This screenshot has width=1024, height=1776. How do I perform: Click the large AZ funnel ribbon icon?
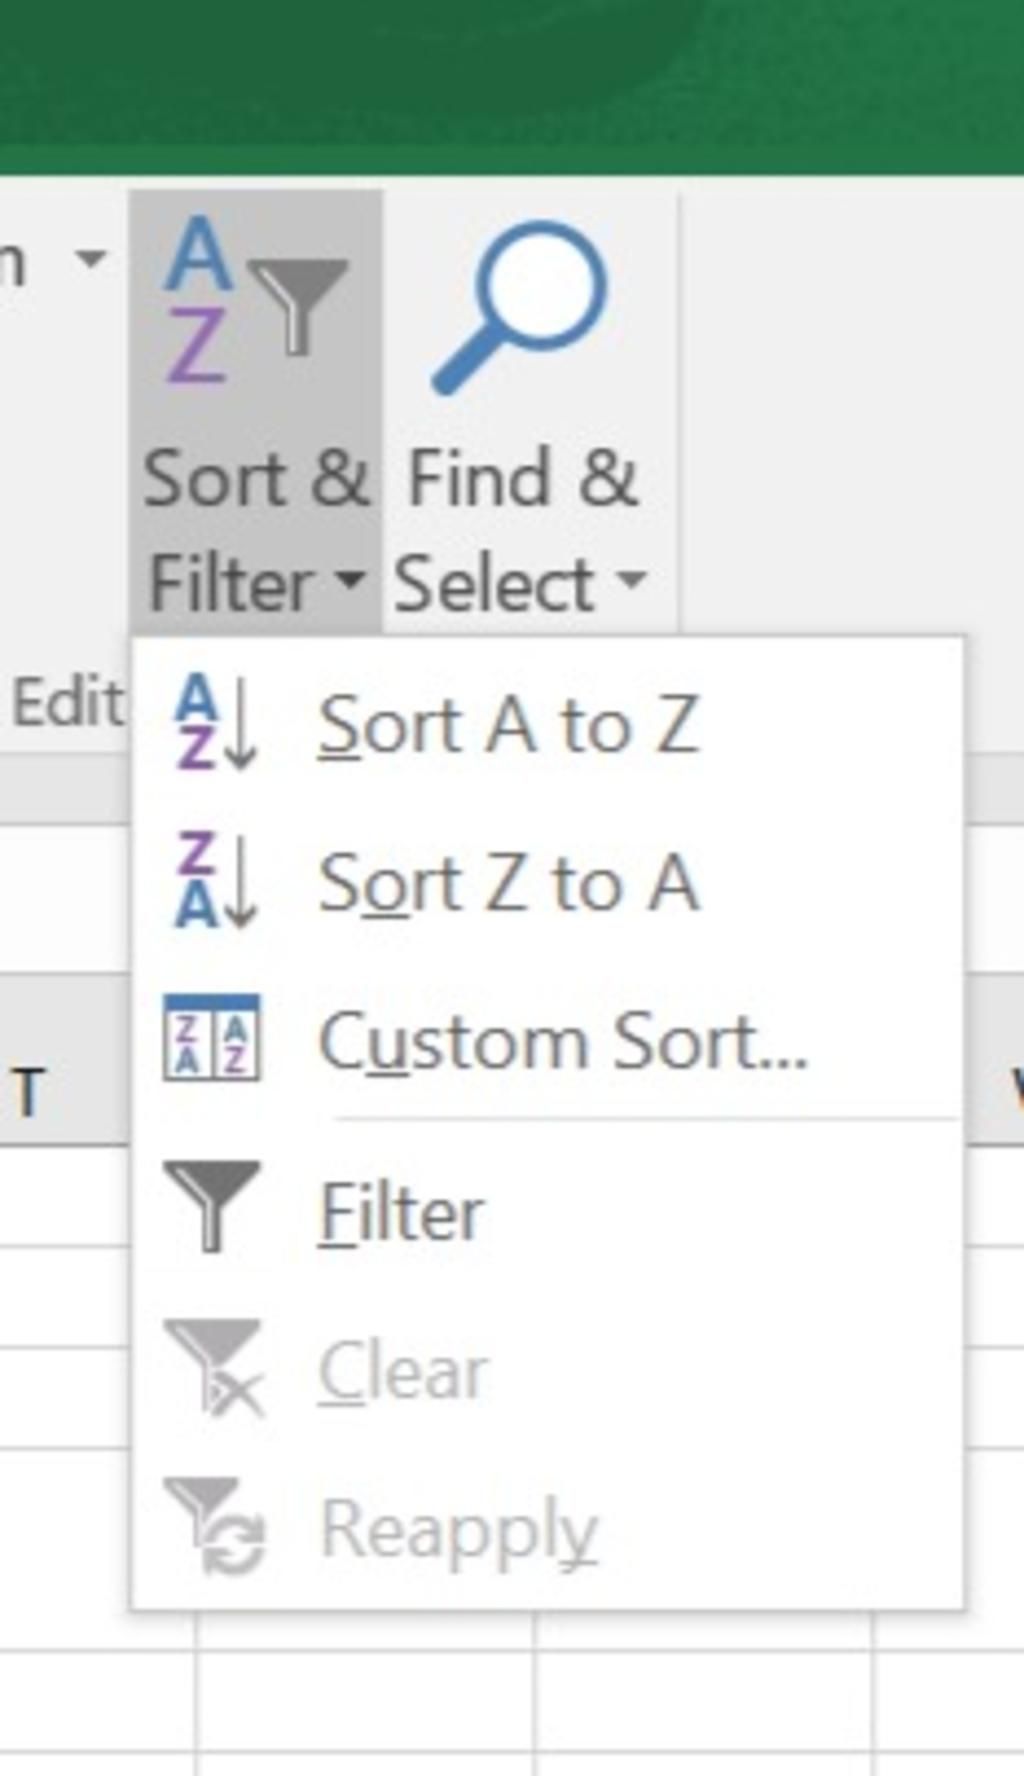coord(256,302)
